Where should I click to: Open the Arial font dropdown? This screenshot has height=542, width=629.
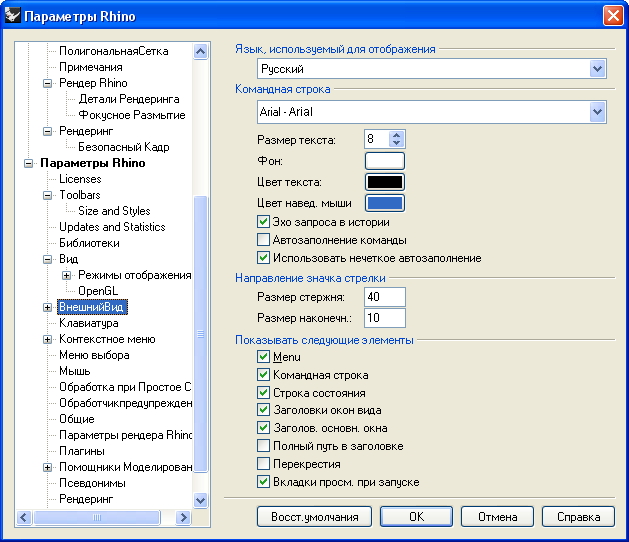597,112
